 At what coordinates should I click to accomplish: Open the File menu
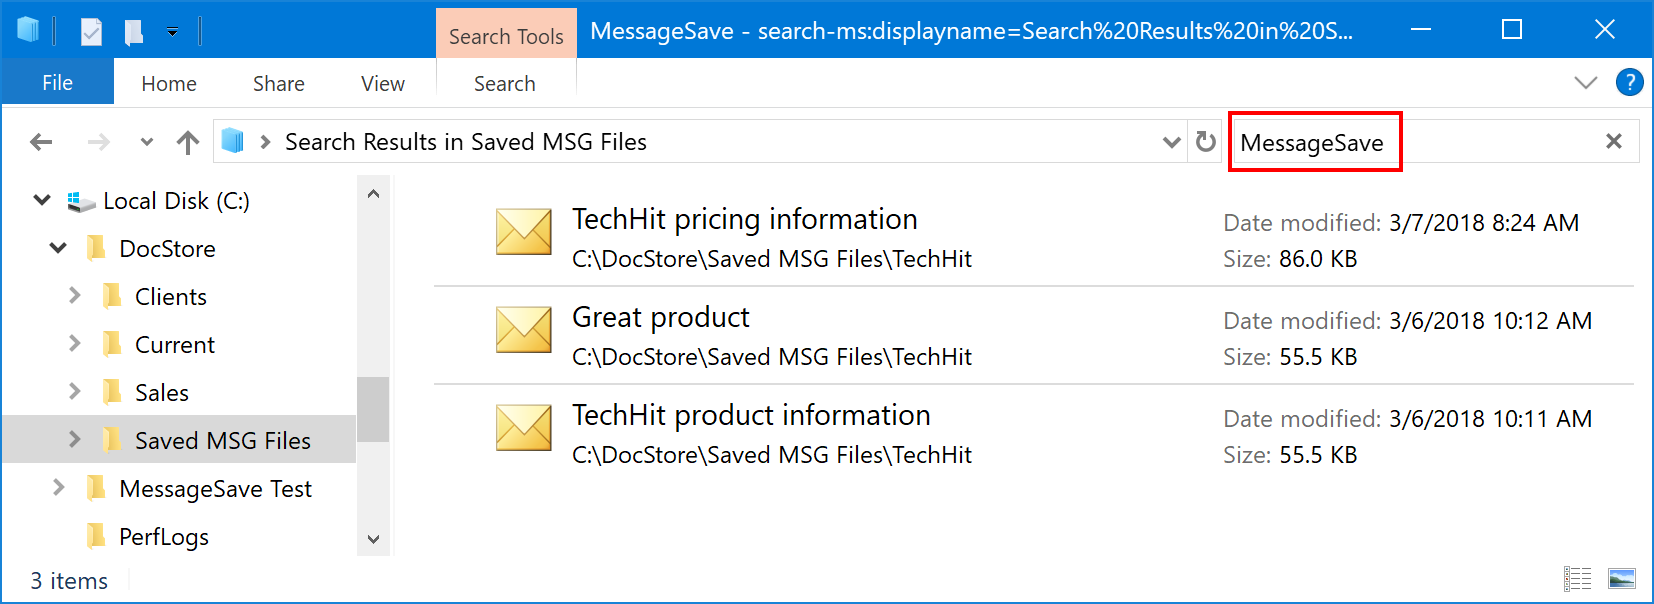(x=57, y=83)
